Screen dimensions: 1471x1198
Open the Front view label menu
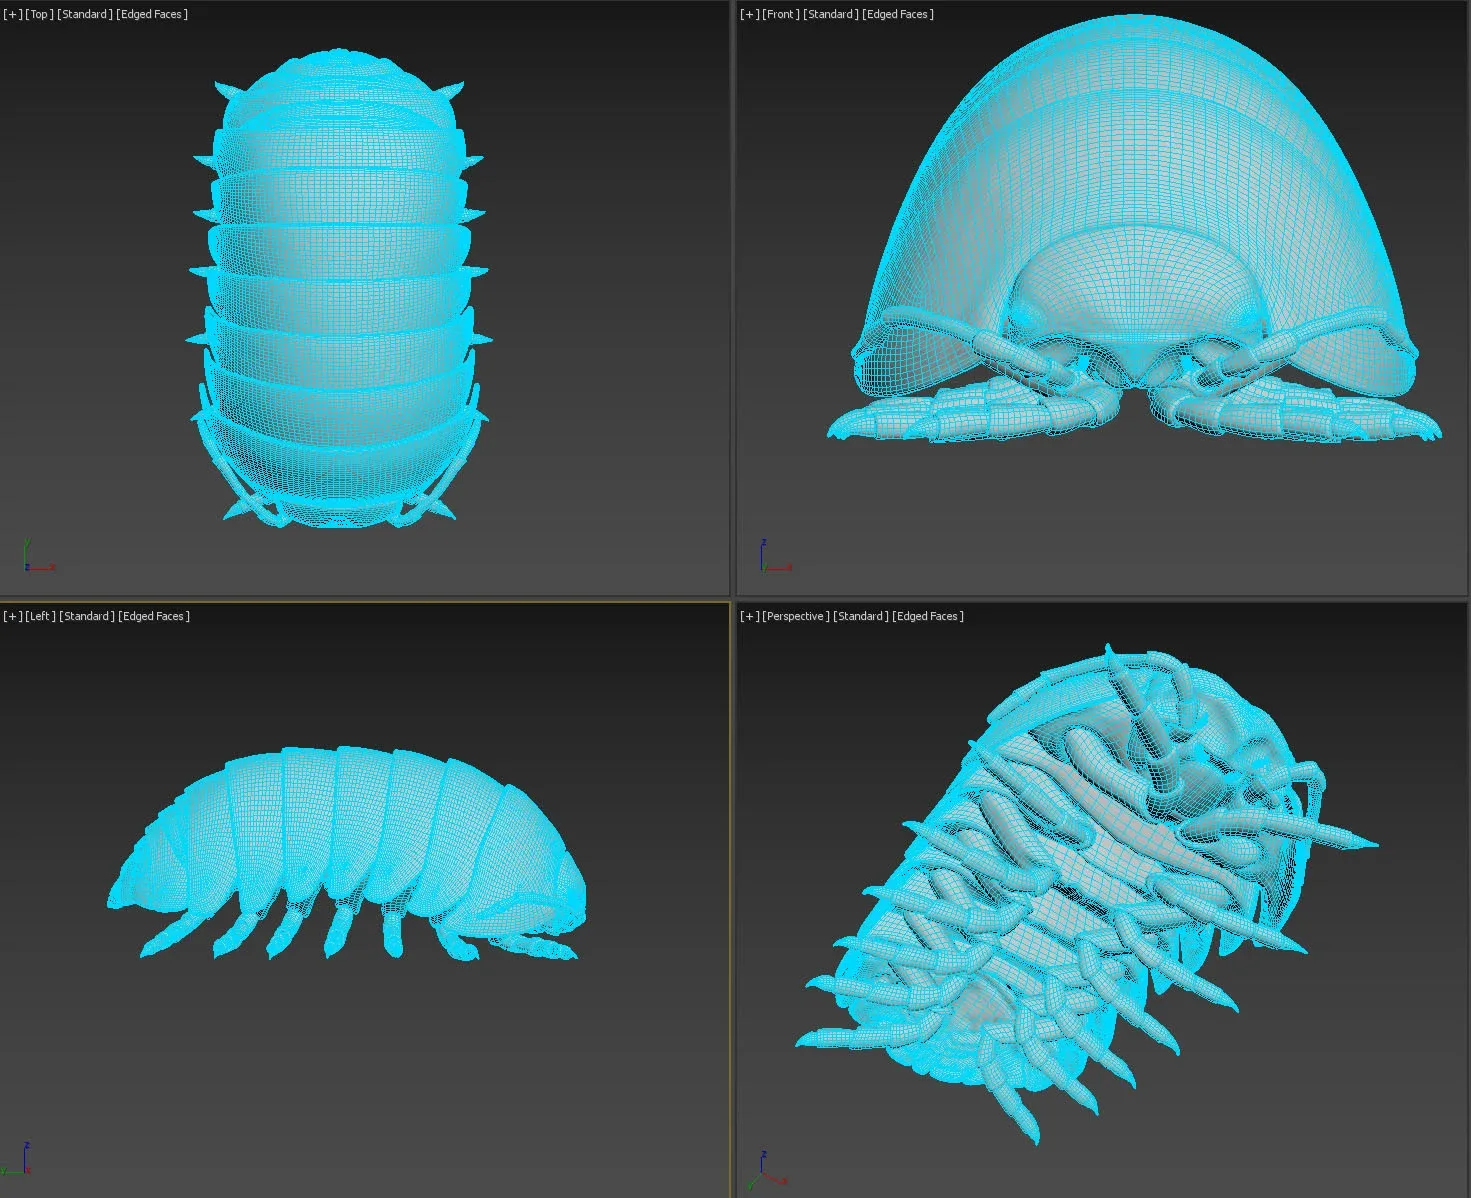tap(779, 14)
